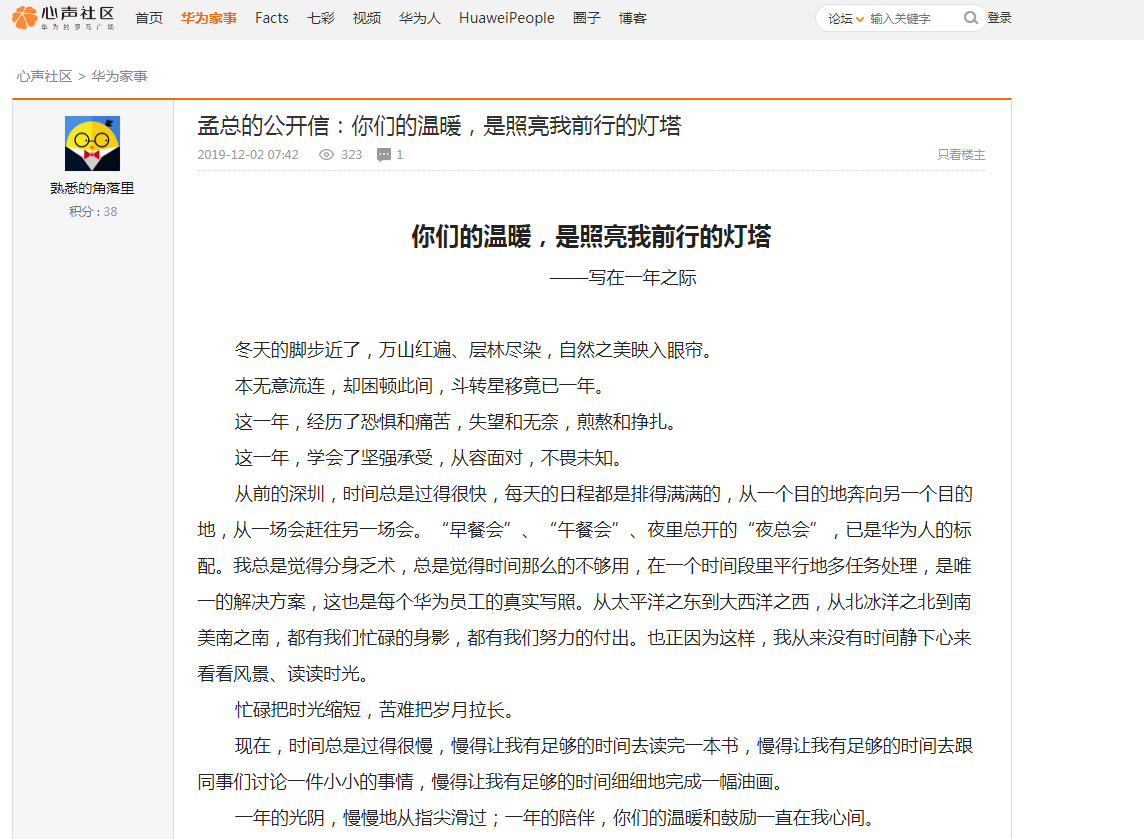Click the 登录 login link
This screenshot has height=839, width=1144.
point(999,18)
